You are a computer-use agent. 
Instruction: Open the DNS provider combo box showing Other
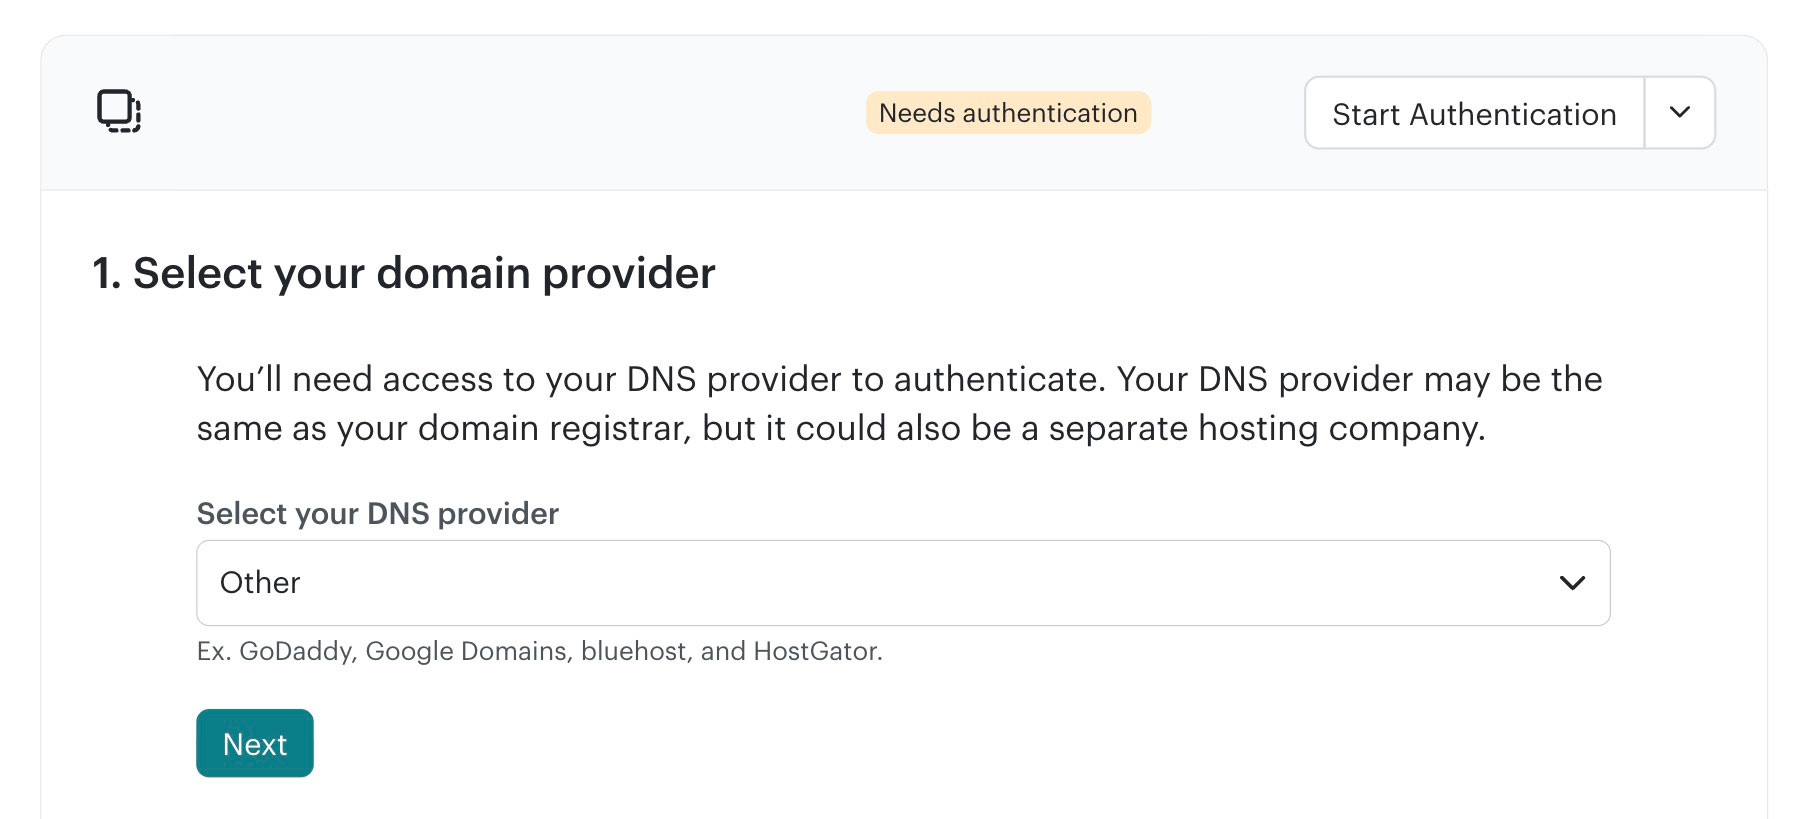pos(902,583)
